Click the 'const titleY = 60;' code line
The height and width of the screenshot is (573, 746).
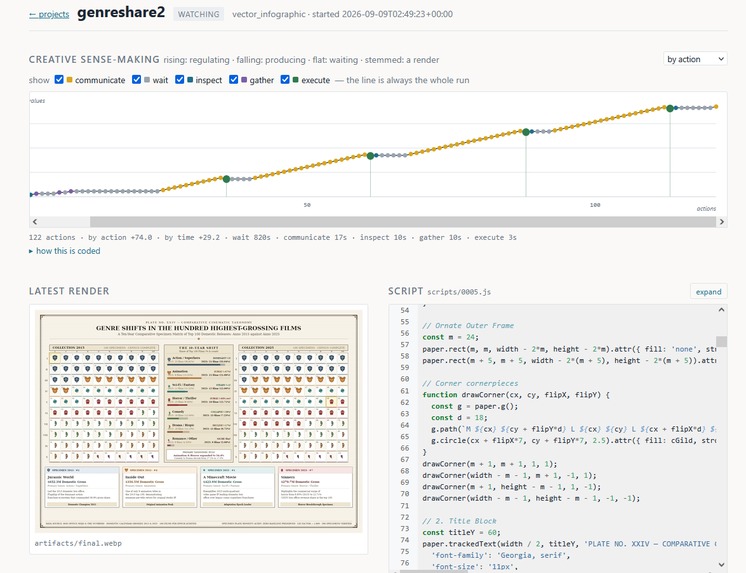461,532
